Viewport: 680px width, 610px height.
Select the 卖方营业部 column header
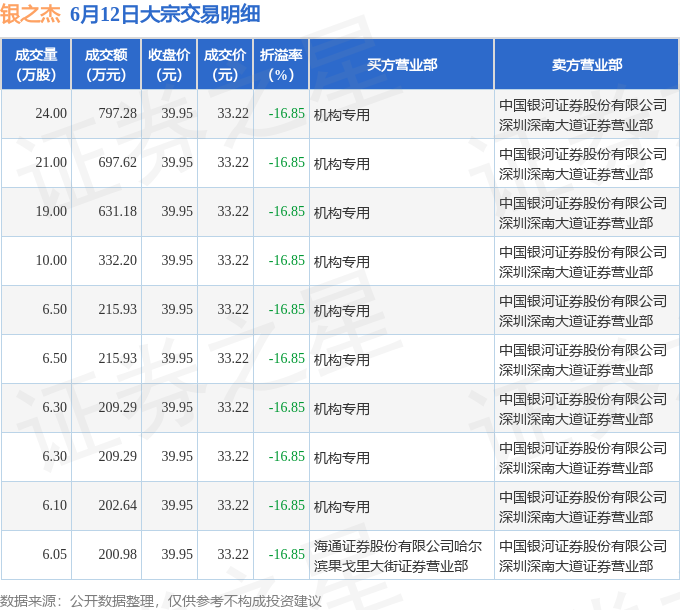587,65
